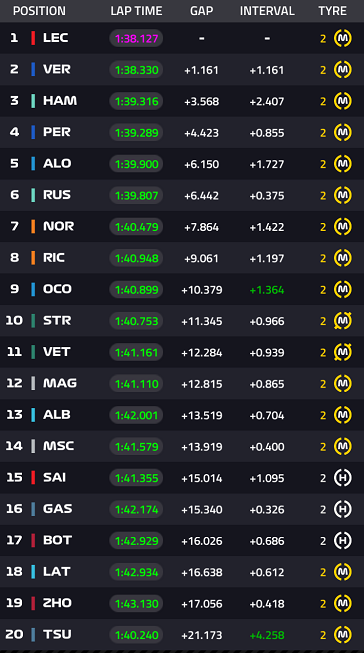Click LEC's red team colour bar
Viewport: 364px width, 653px height.
[x=33, y=38]
